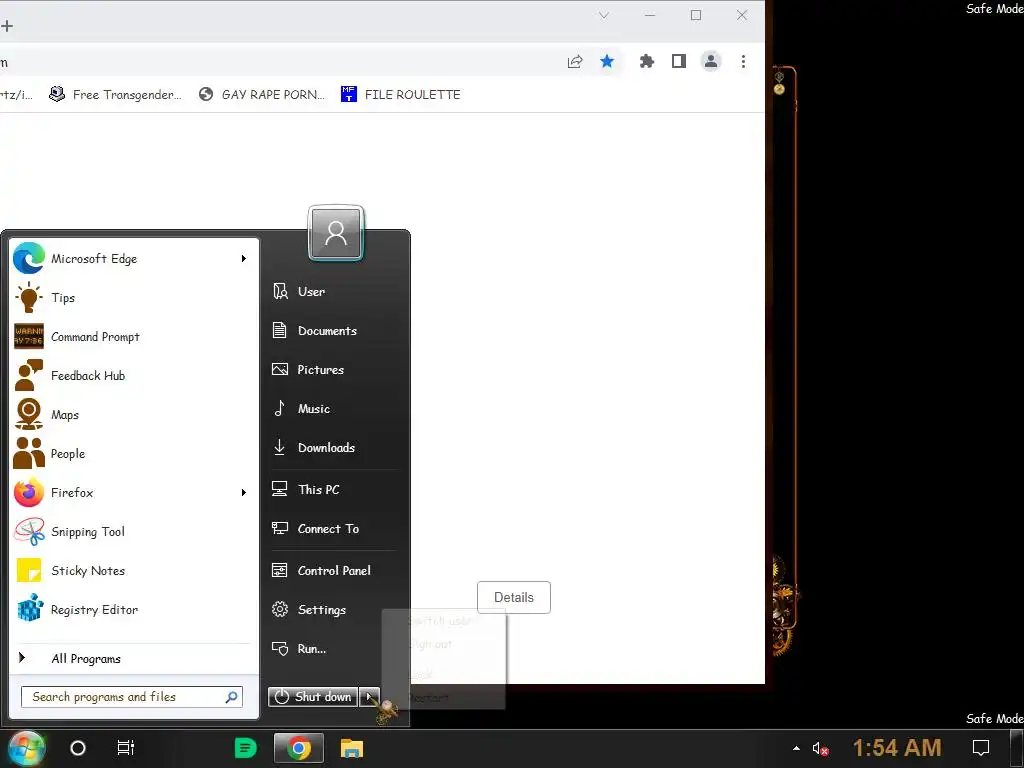Open Control Panel

pos(333,571)
